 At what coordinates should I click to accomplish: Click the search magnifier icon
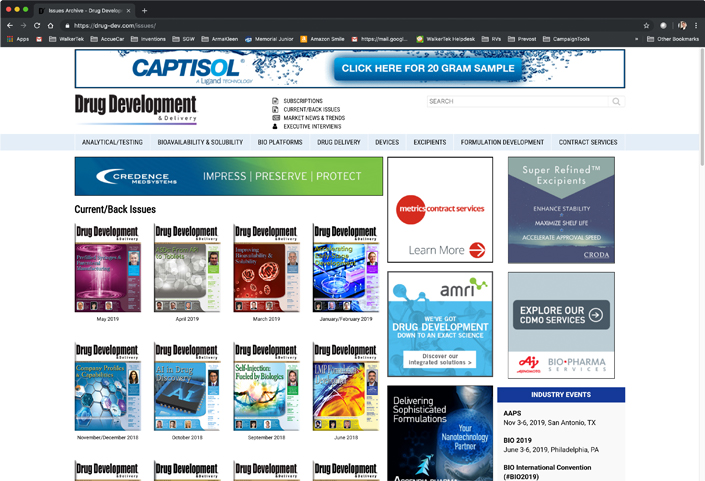click(x=616, y=102)
